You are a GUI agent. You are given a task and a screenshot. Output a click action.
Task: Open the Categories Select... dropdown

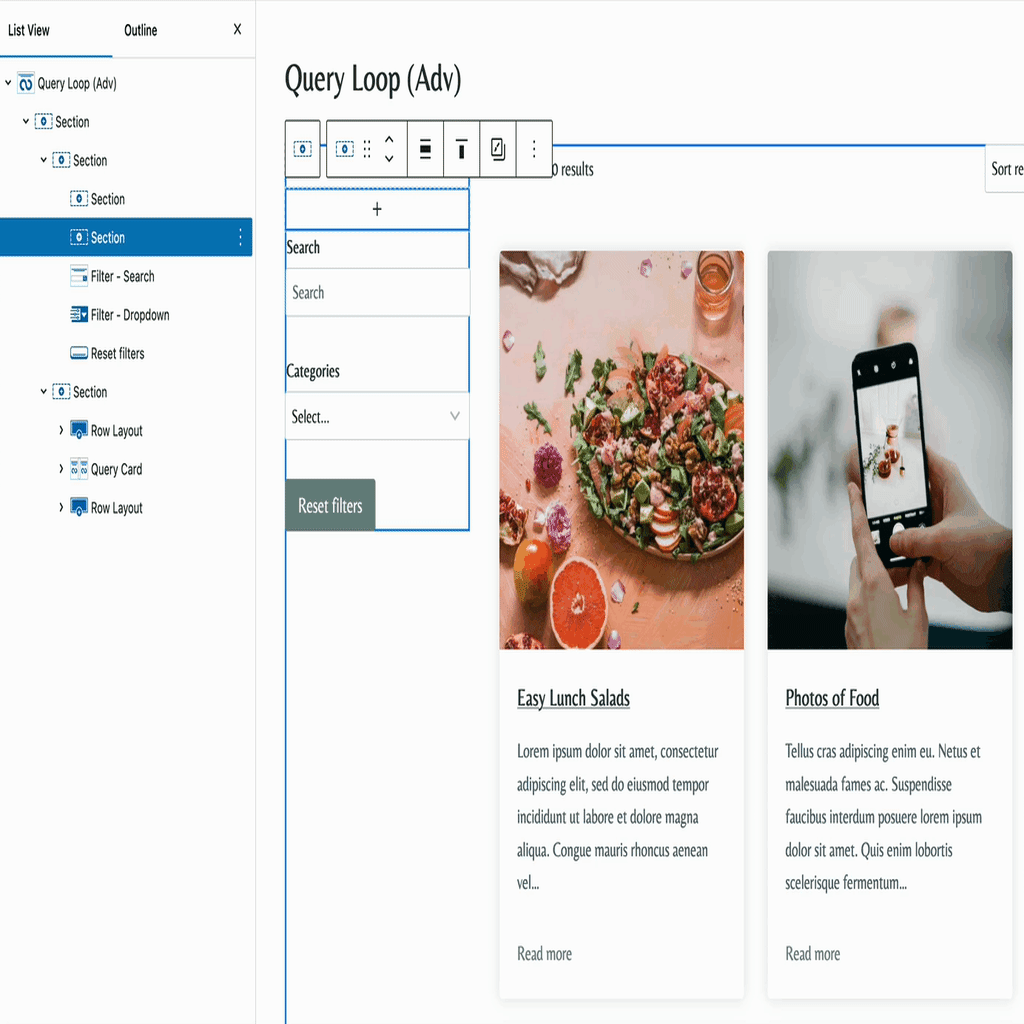[377, 417]
